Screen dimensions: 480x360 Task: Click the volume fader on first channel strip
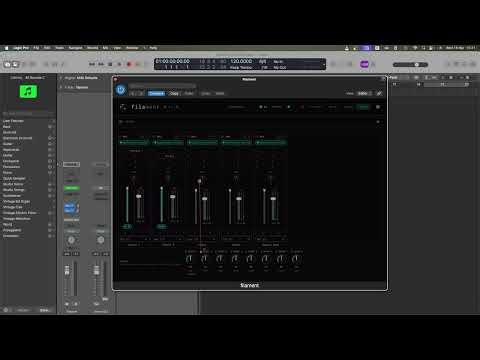pos(67,270)
